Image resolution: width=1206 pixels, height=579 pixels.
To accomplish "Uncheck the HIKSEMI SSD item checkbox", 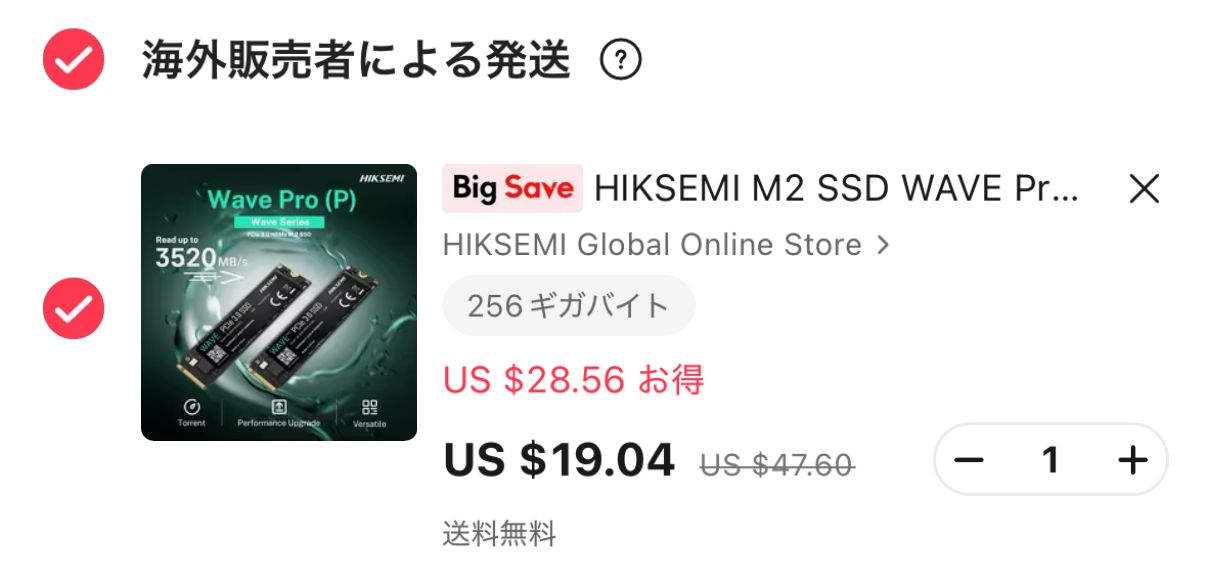I will [73, 308].
